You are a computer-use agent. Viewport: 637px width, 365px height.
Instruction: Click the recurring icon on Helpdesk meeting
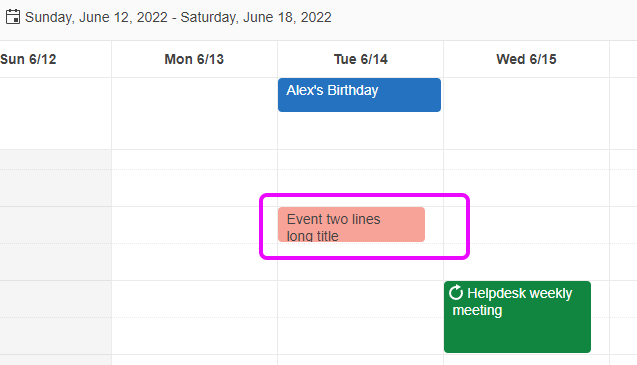pos(456,292)
